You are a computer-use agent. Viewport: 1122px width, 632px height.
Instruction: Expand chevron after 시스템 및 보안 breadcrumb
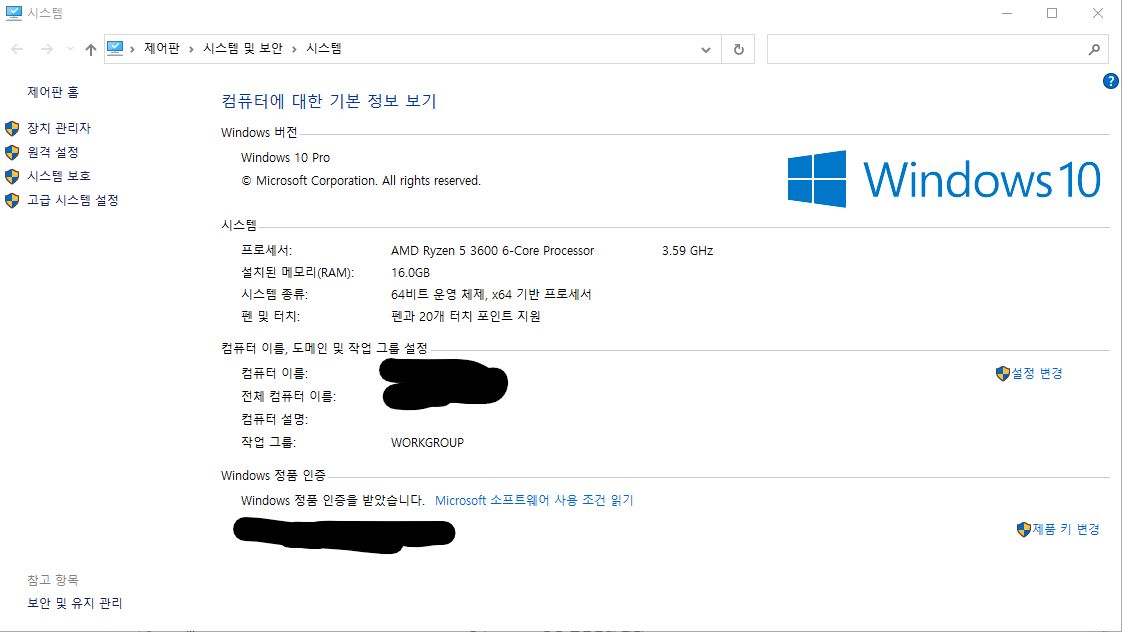coord(294,49)
